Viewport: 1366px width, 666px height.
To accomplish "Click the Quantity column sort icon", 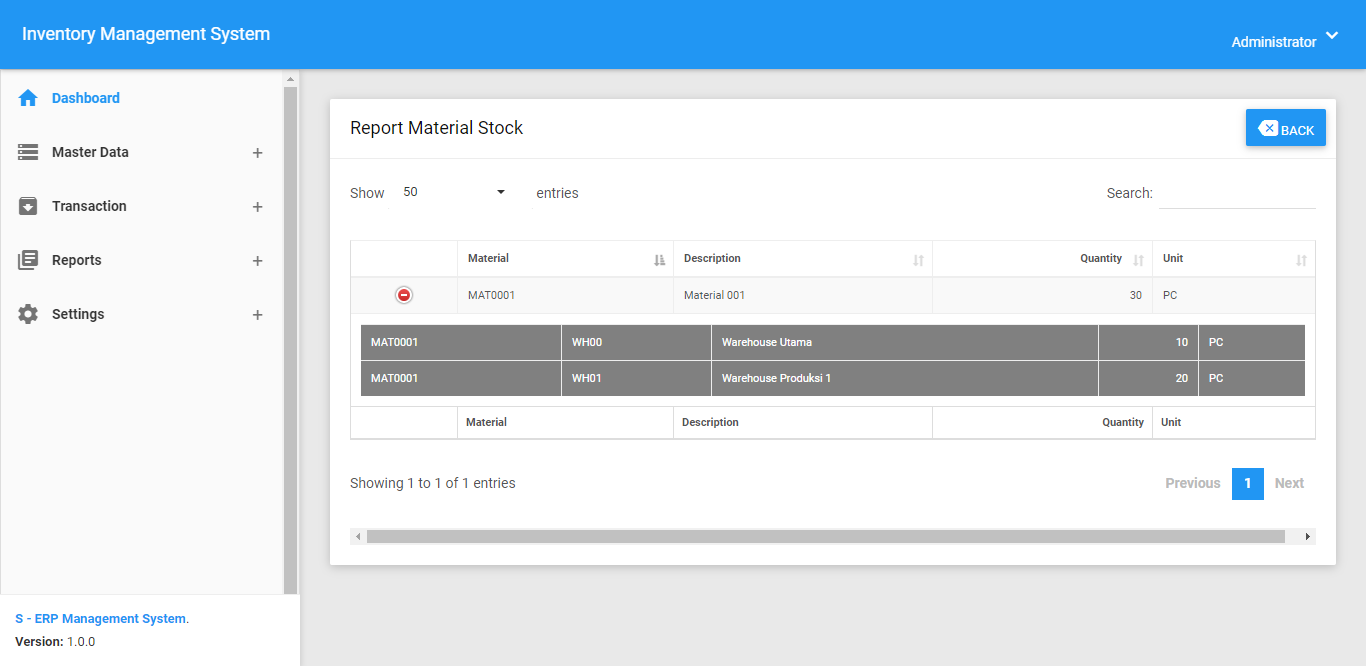I will tap(1138, 260).
